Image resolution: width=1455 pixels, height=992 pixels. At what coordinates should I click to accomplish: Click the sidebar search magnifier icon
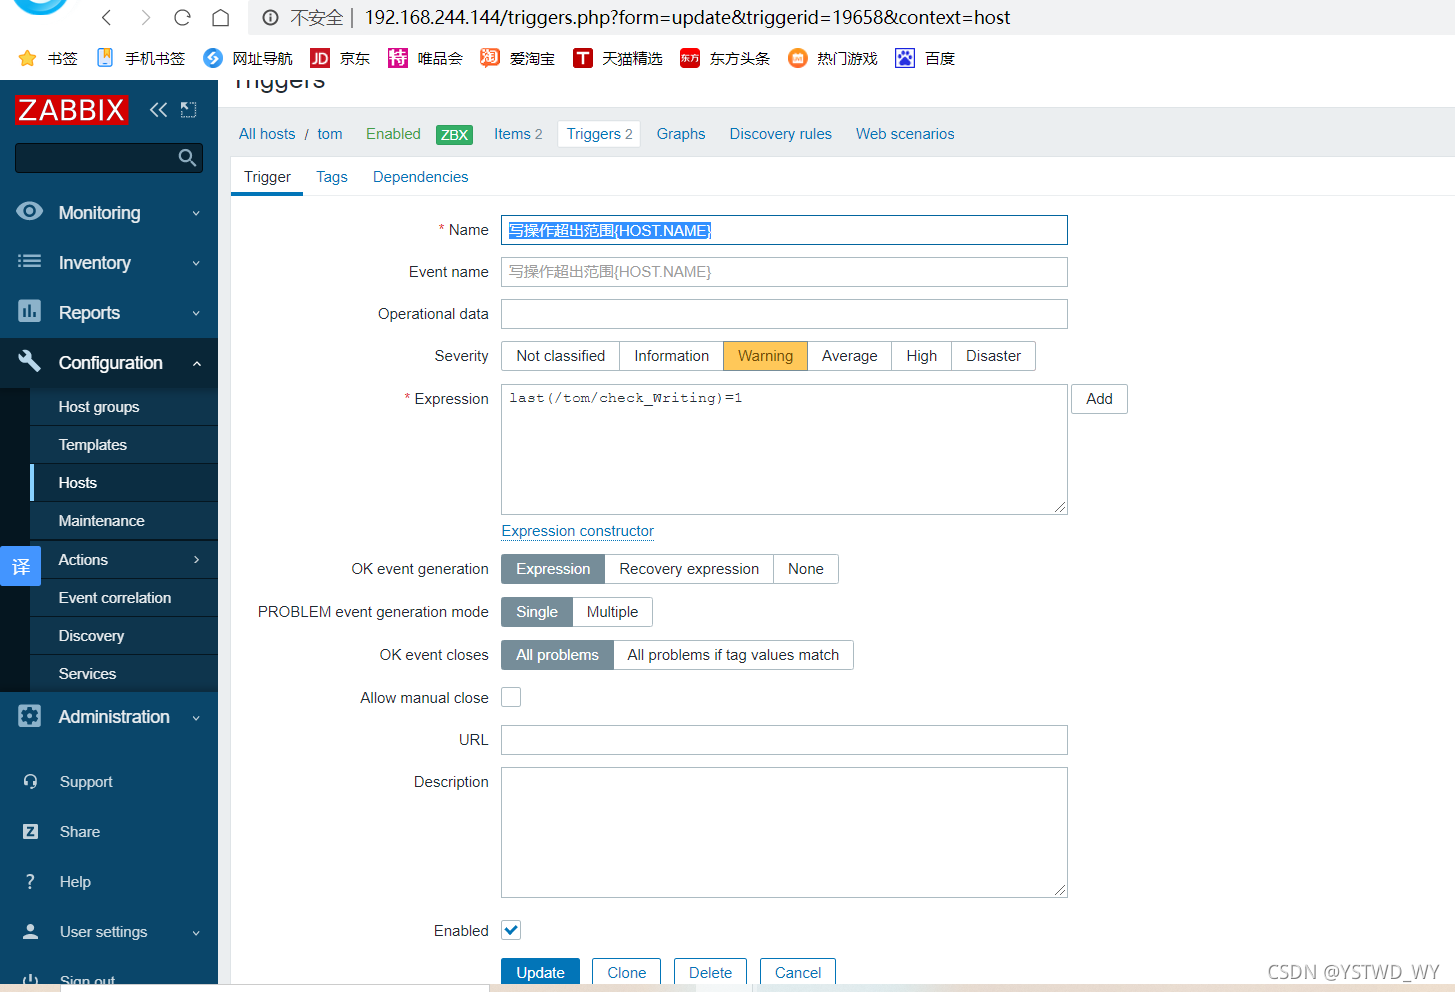click(187, 158)
